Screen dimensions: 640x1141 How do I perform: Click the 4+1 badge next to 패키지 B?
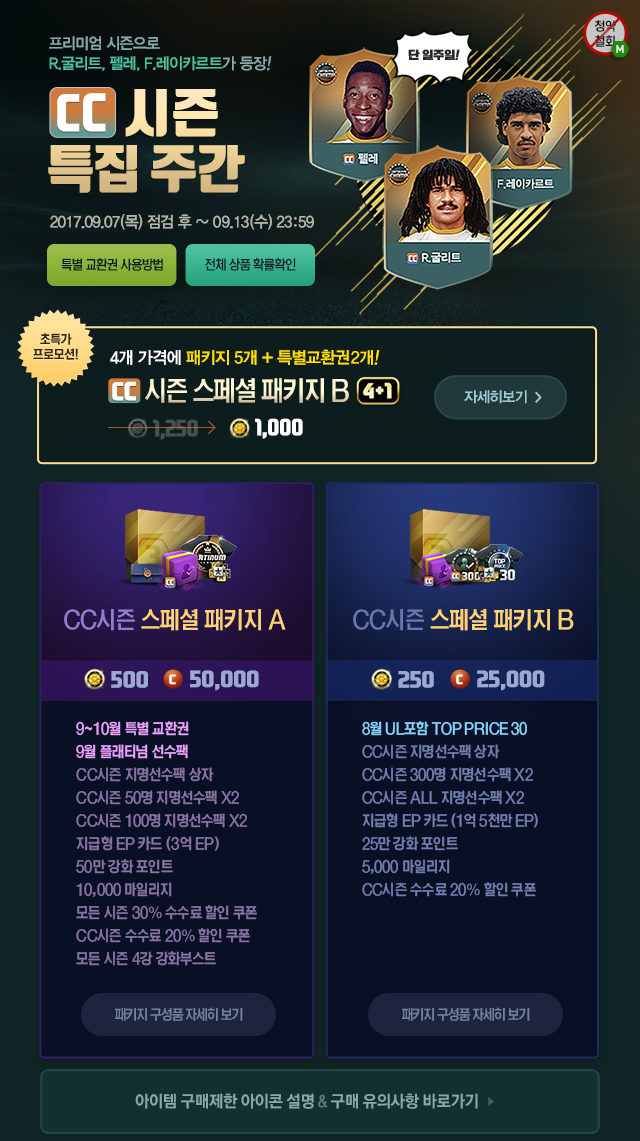click(378, 391)
